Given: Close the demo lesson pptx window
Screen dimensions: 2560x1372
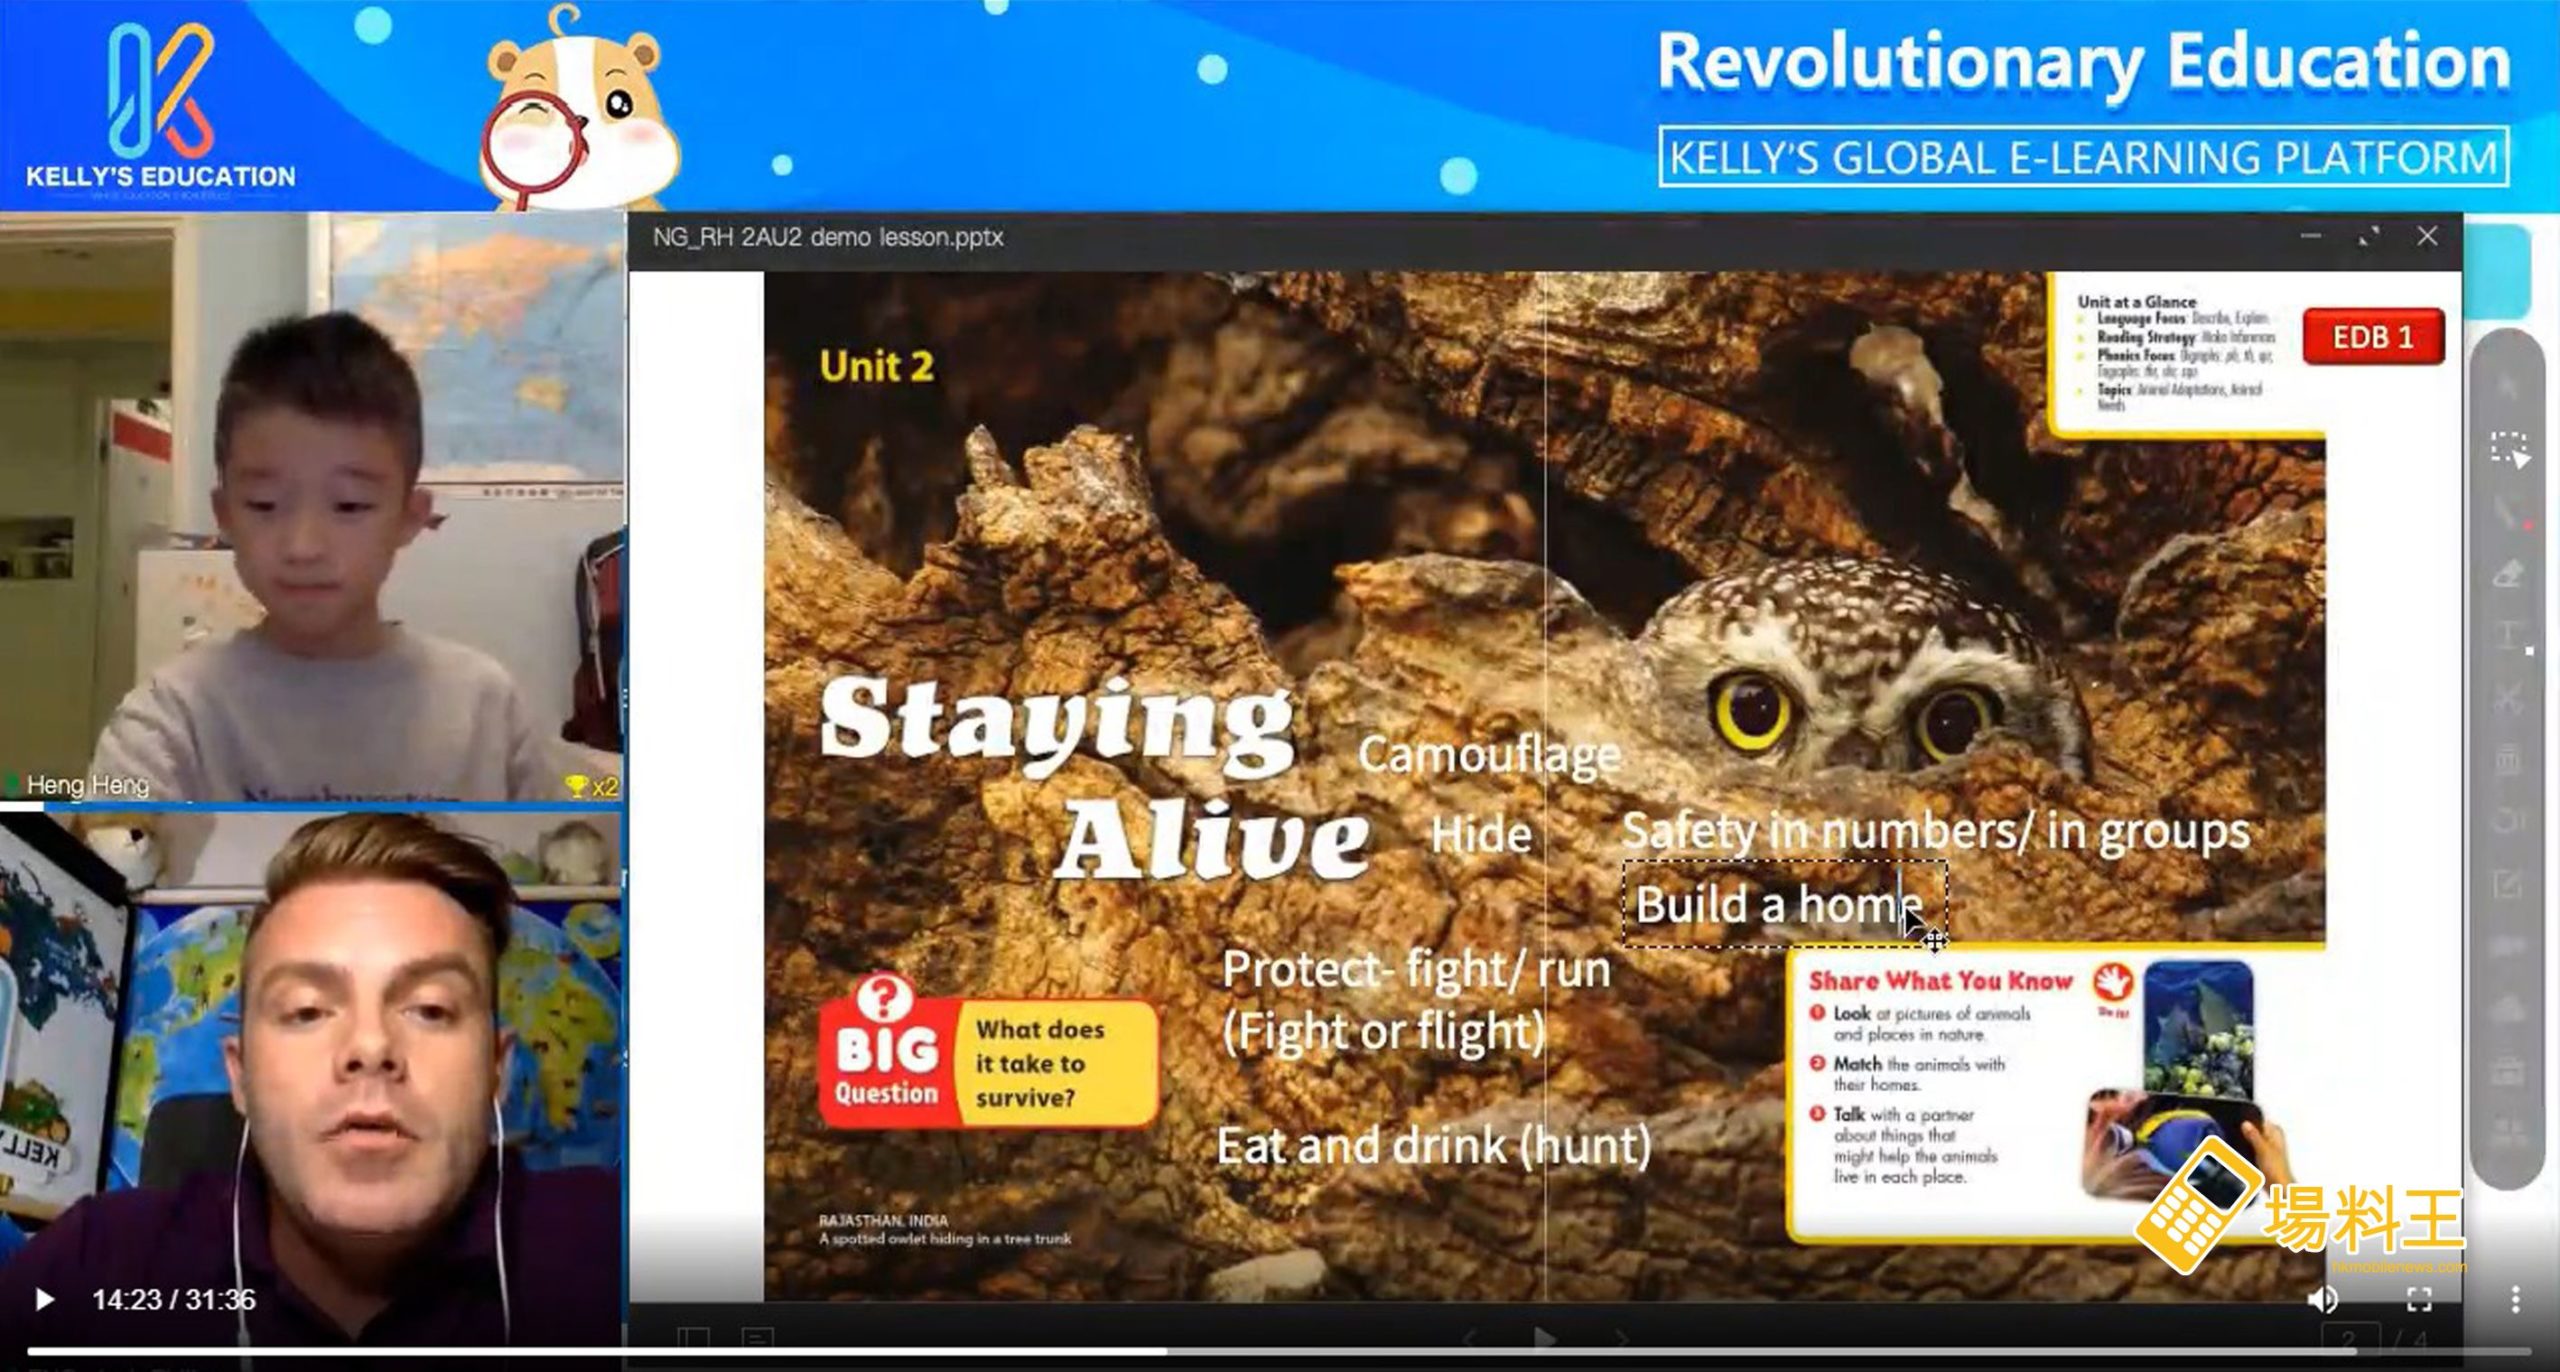Looking at the screenshot, I should [2427, 237].
